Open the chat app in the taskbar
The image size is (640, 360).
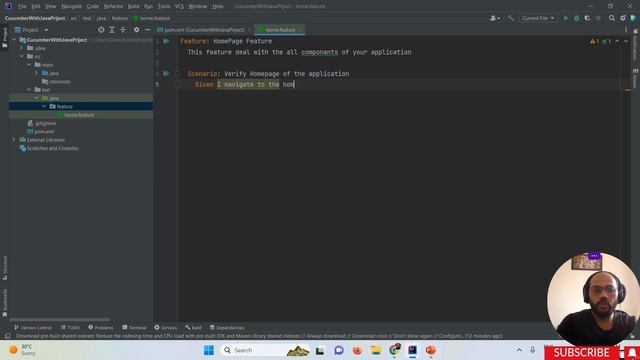[339, 350]
